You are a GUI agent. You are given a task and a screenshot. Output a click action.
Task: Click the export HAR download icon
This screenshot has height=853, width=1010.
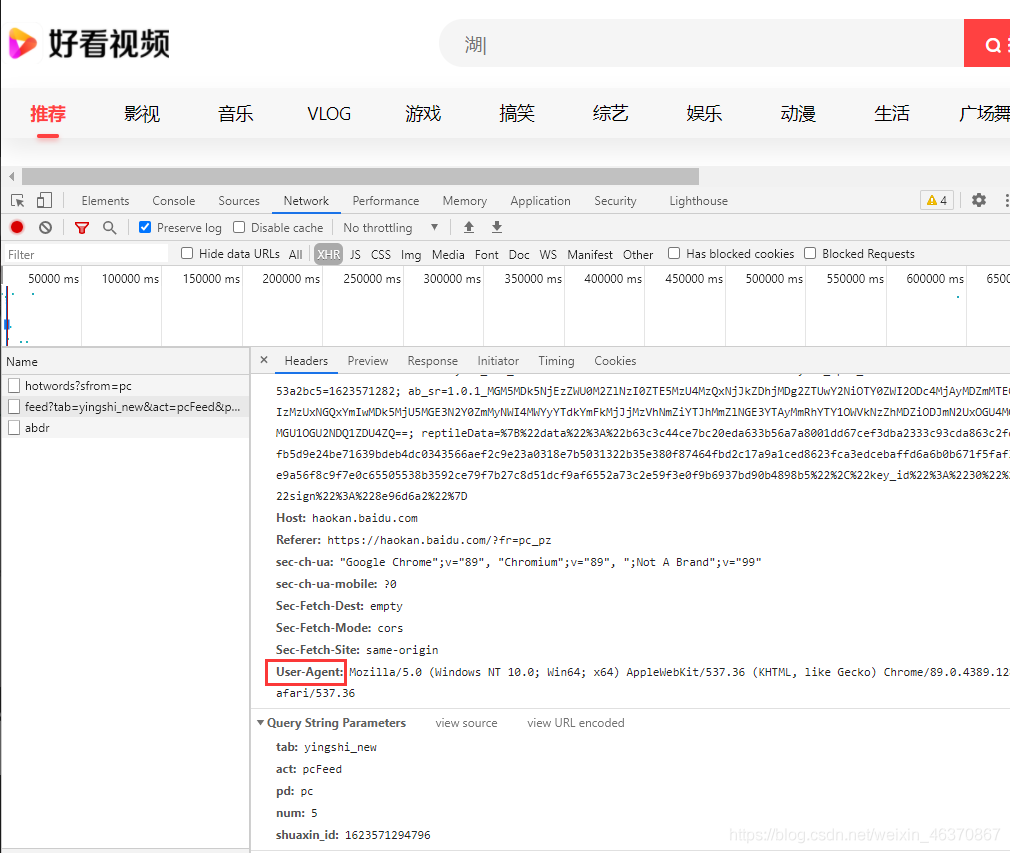click(x=497, y=227)
